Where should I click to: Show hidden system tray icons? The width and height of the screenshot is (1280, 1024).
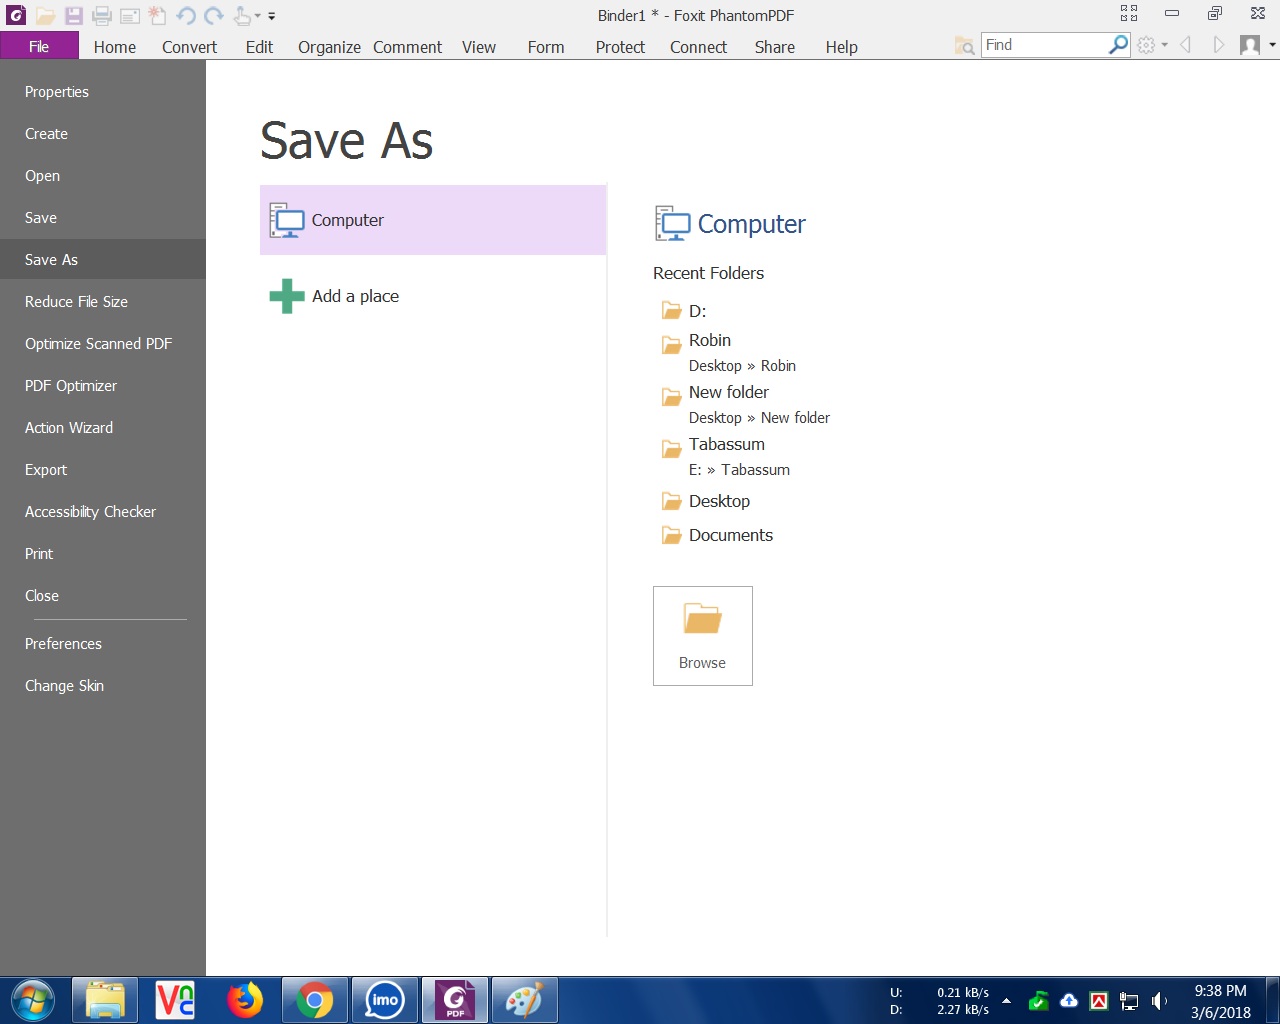click(1006, 1001)
